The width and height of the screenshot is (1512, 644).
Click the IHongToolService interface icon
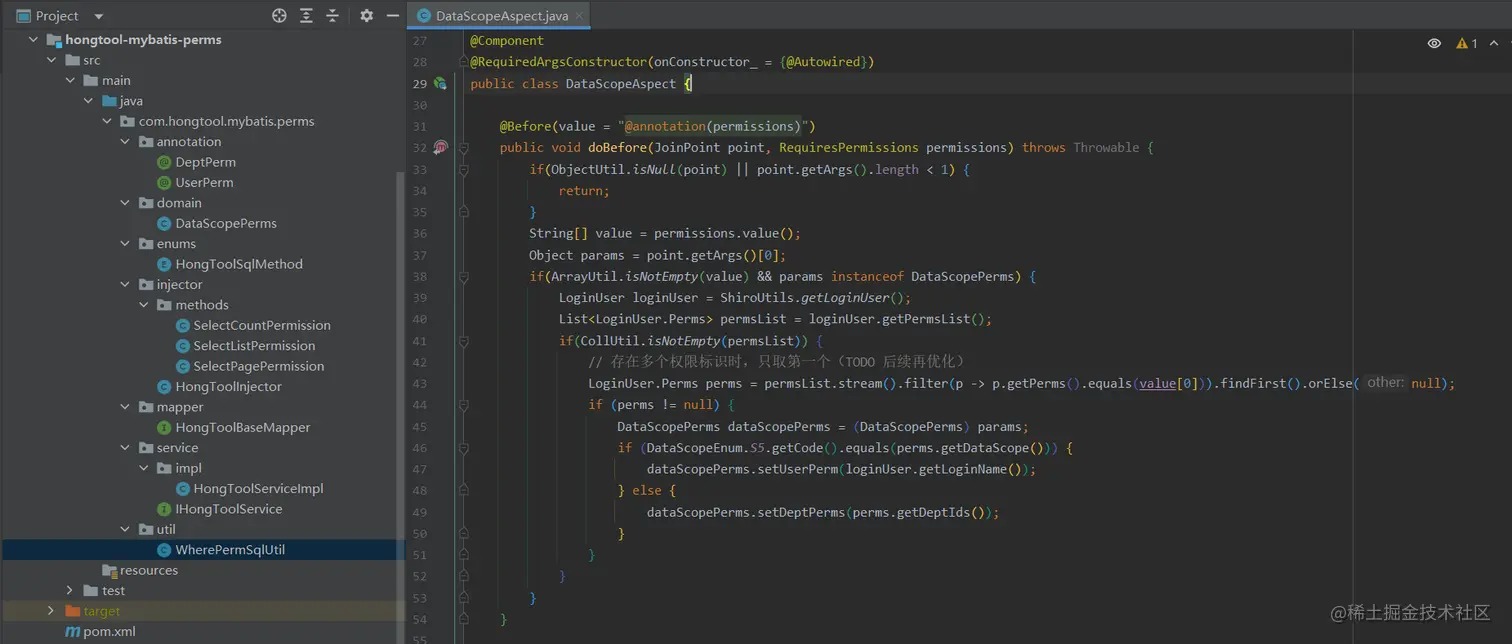(x=165, y=509)
